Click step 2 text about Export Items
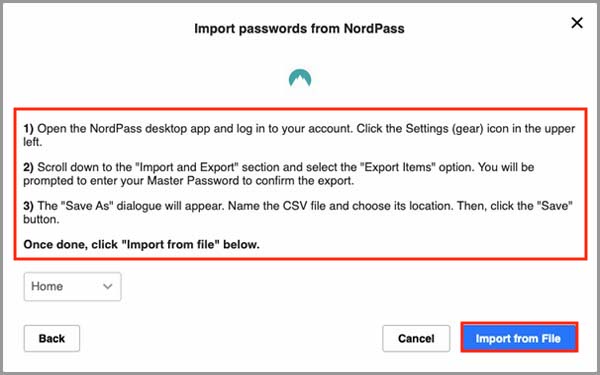 coord(279,174)
